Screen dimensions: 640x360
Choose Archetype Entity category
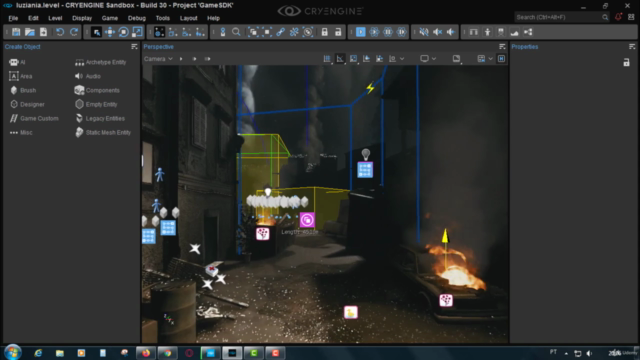[x=101, y=62]
